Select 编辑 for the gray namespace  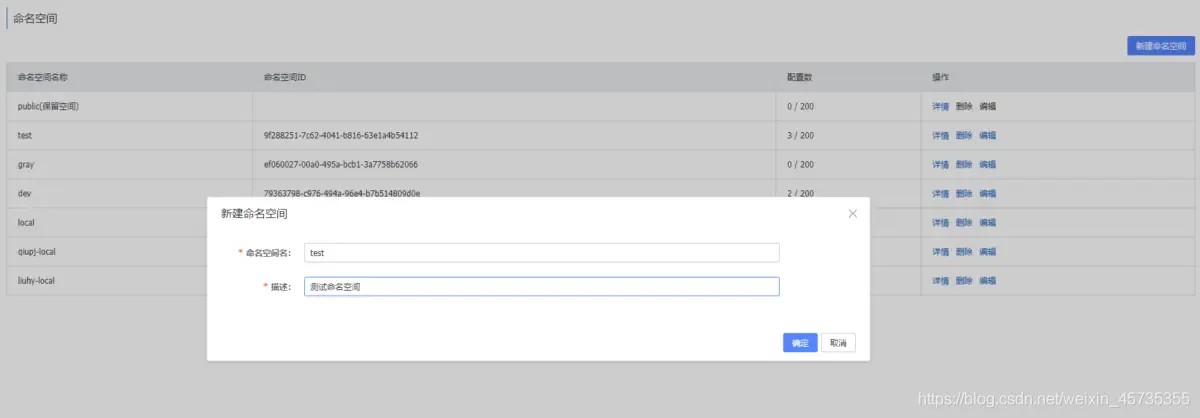tap(987, 164)
